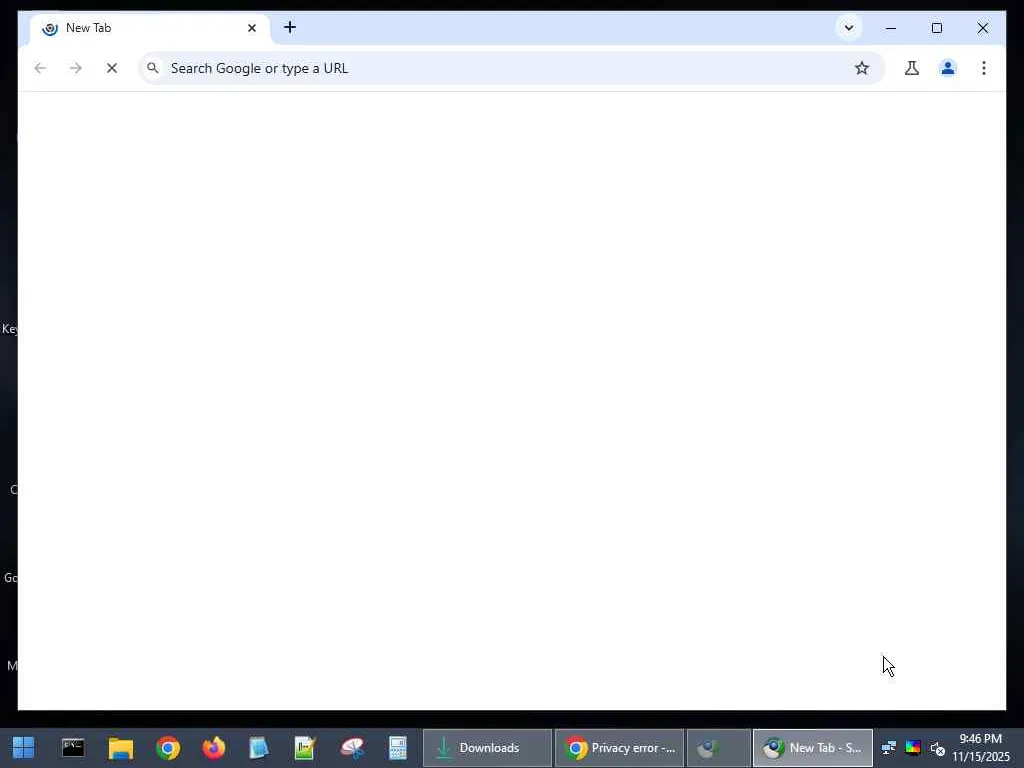Click the muted volume tray icon
1024x768 pixels.
(x=938, y=748)
